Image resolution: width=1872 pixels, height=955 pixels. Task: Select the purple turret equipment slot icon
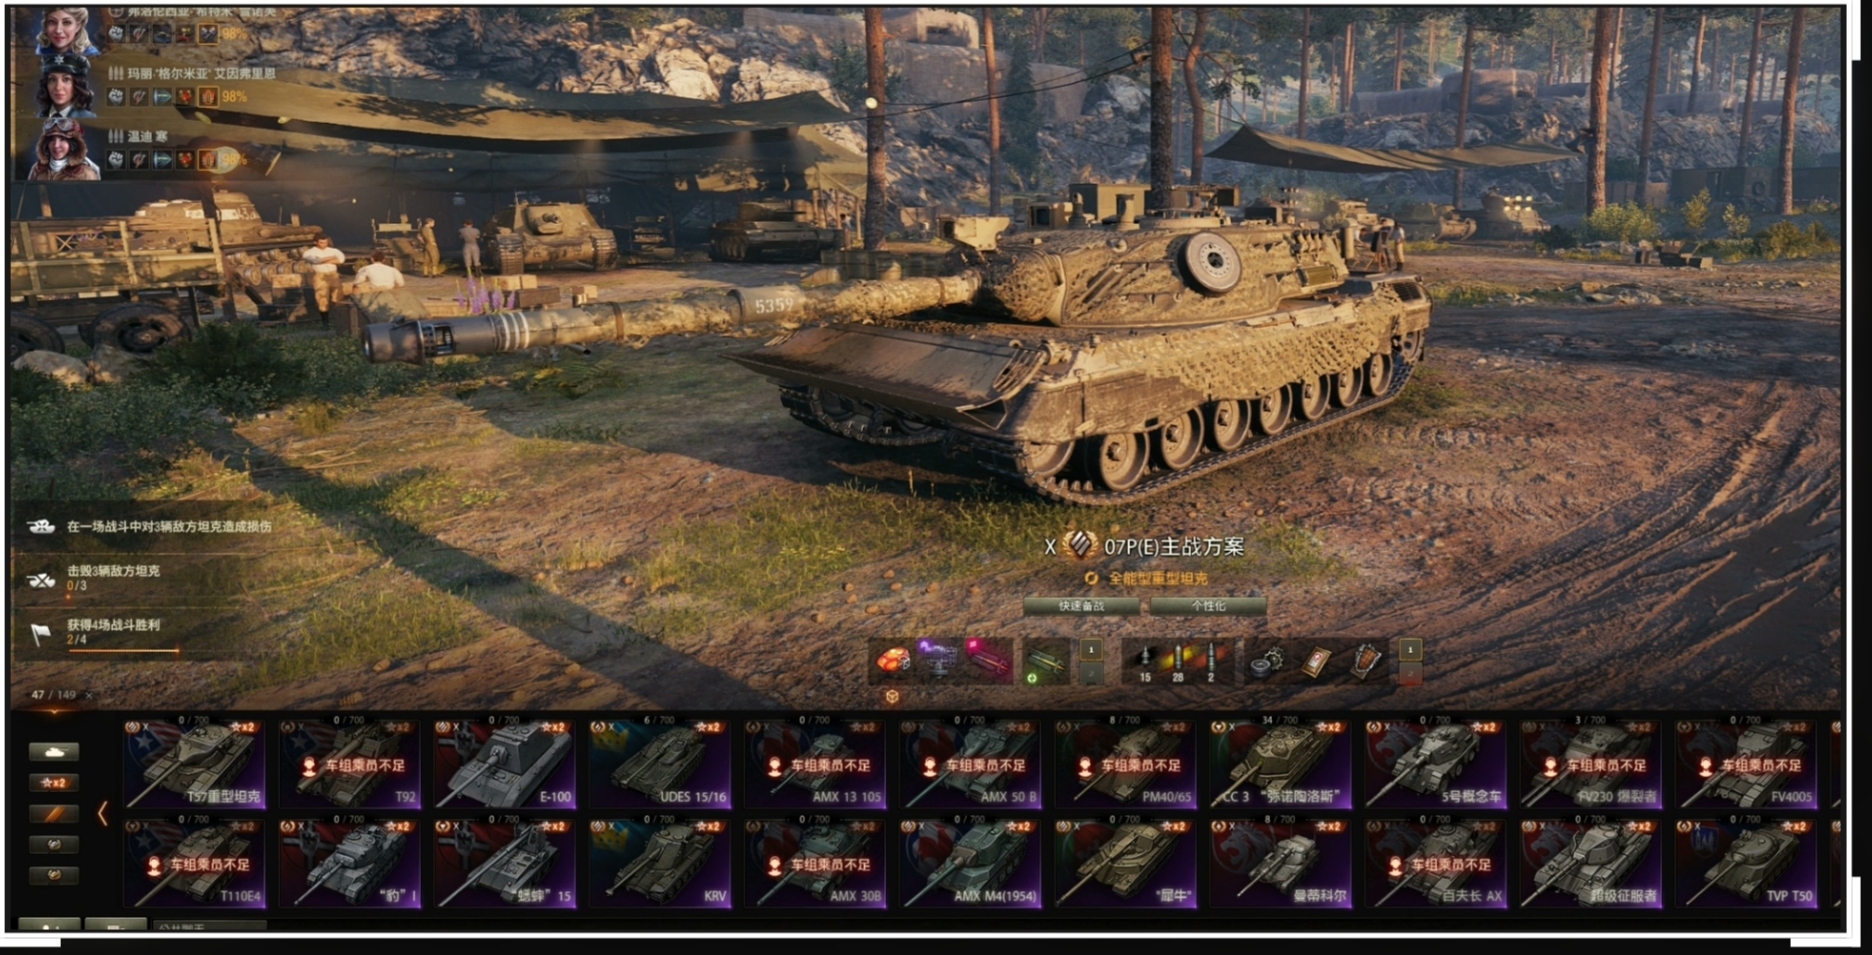click(938, 661)
